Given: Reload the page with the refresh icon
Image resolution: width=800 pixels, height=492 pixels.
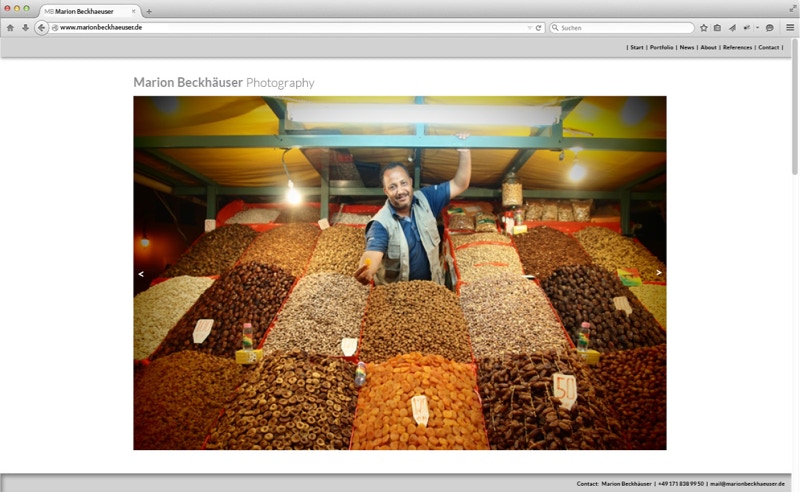Looking at the screenshot, I should (x=539, y=28).
